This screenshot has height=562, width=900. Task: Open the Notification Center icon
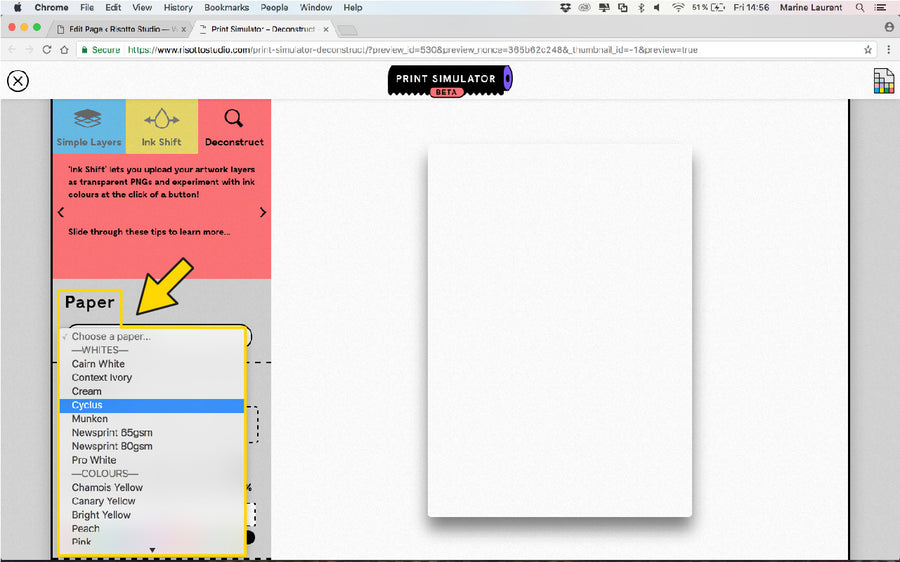click(x=880, y=7)
